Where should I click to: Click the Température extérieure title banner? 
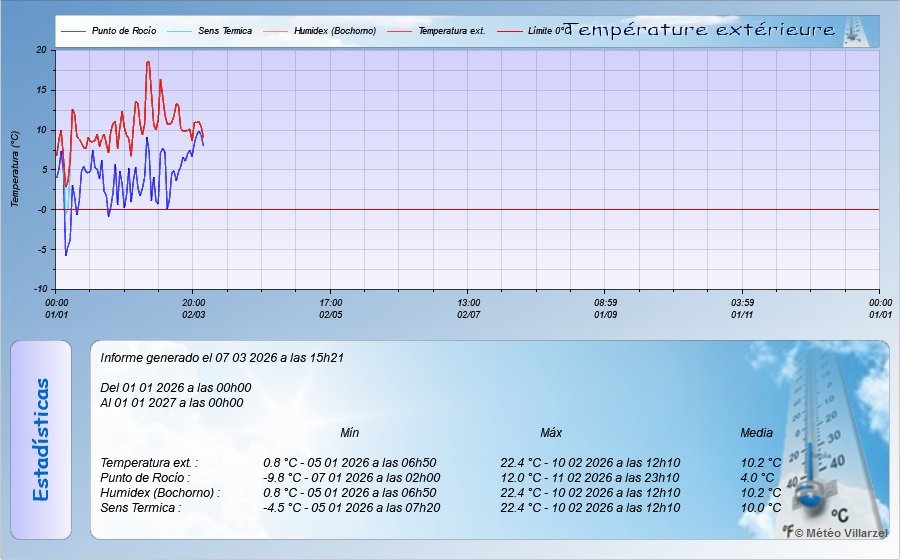coord(700,31)
